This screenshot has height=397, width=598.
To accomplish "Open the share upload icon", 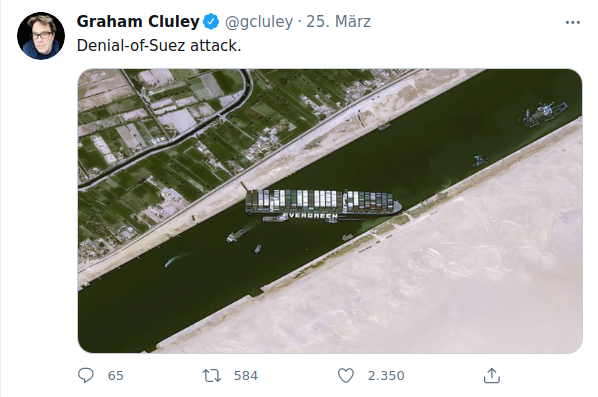I will (492, 375).
